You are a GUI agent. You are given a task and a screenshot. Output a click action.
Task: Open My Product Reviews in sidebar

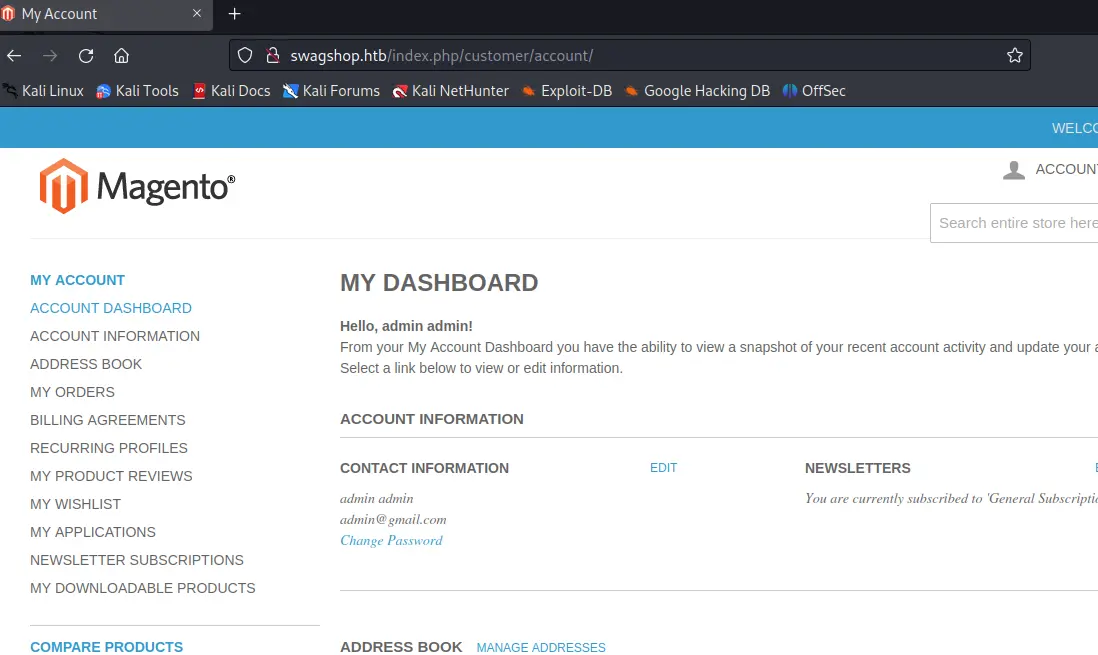(111, 476)
